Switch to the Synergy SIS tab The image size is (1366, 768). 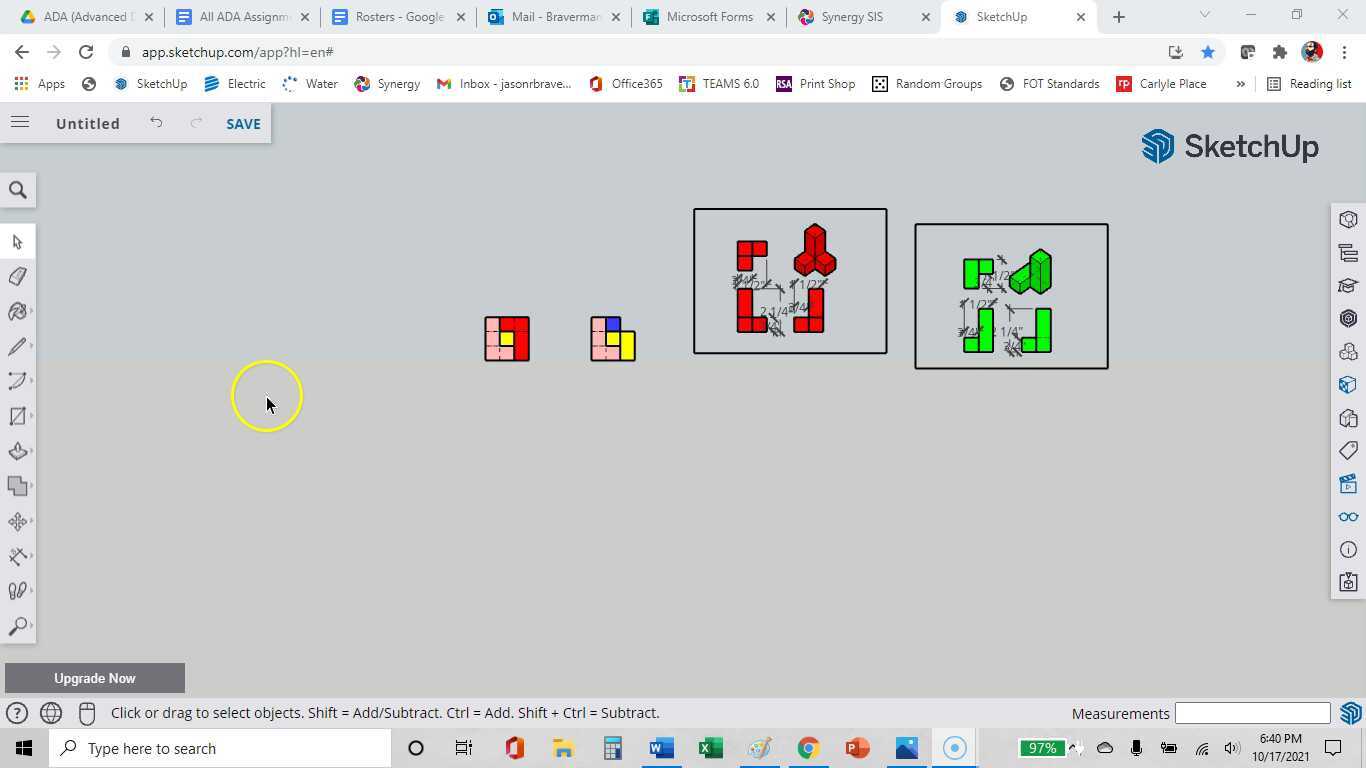[851, 17]
